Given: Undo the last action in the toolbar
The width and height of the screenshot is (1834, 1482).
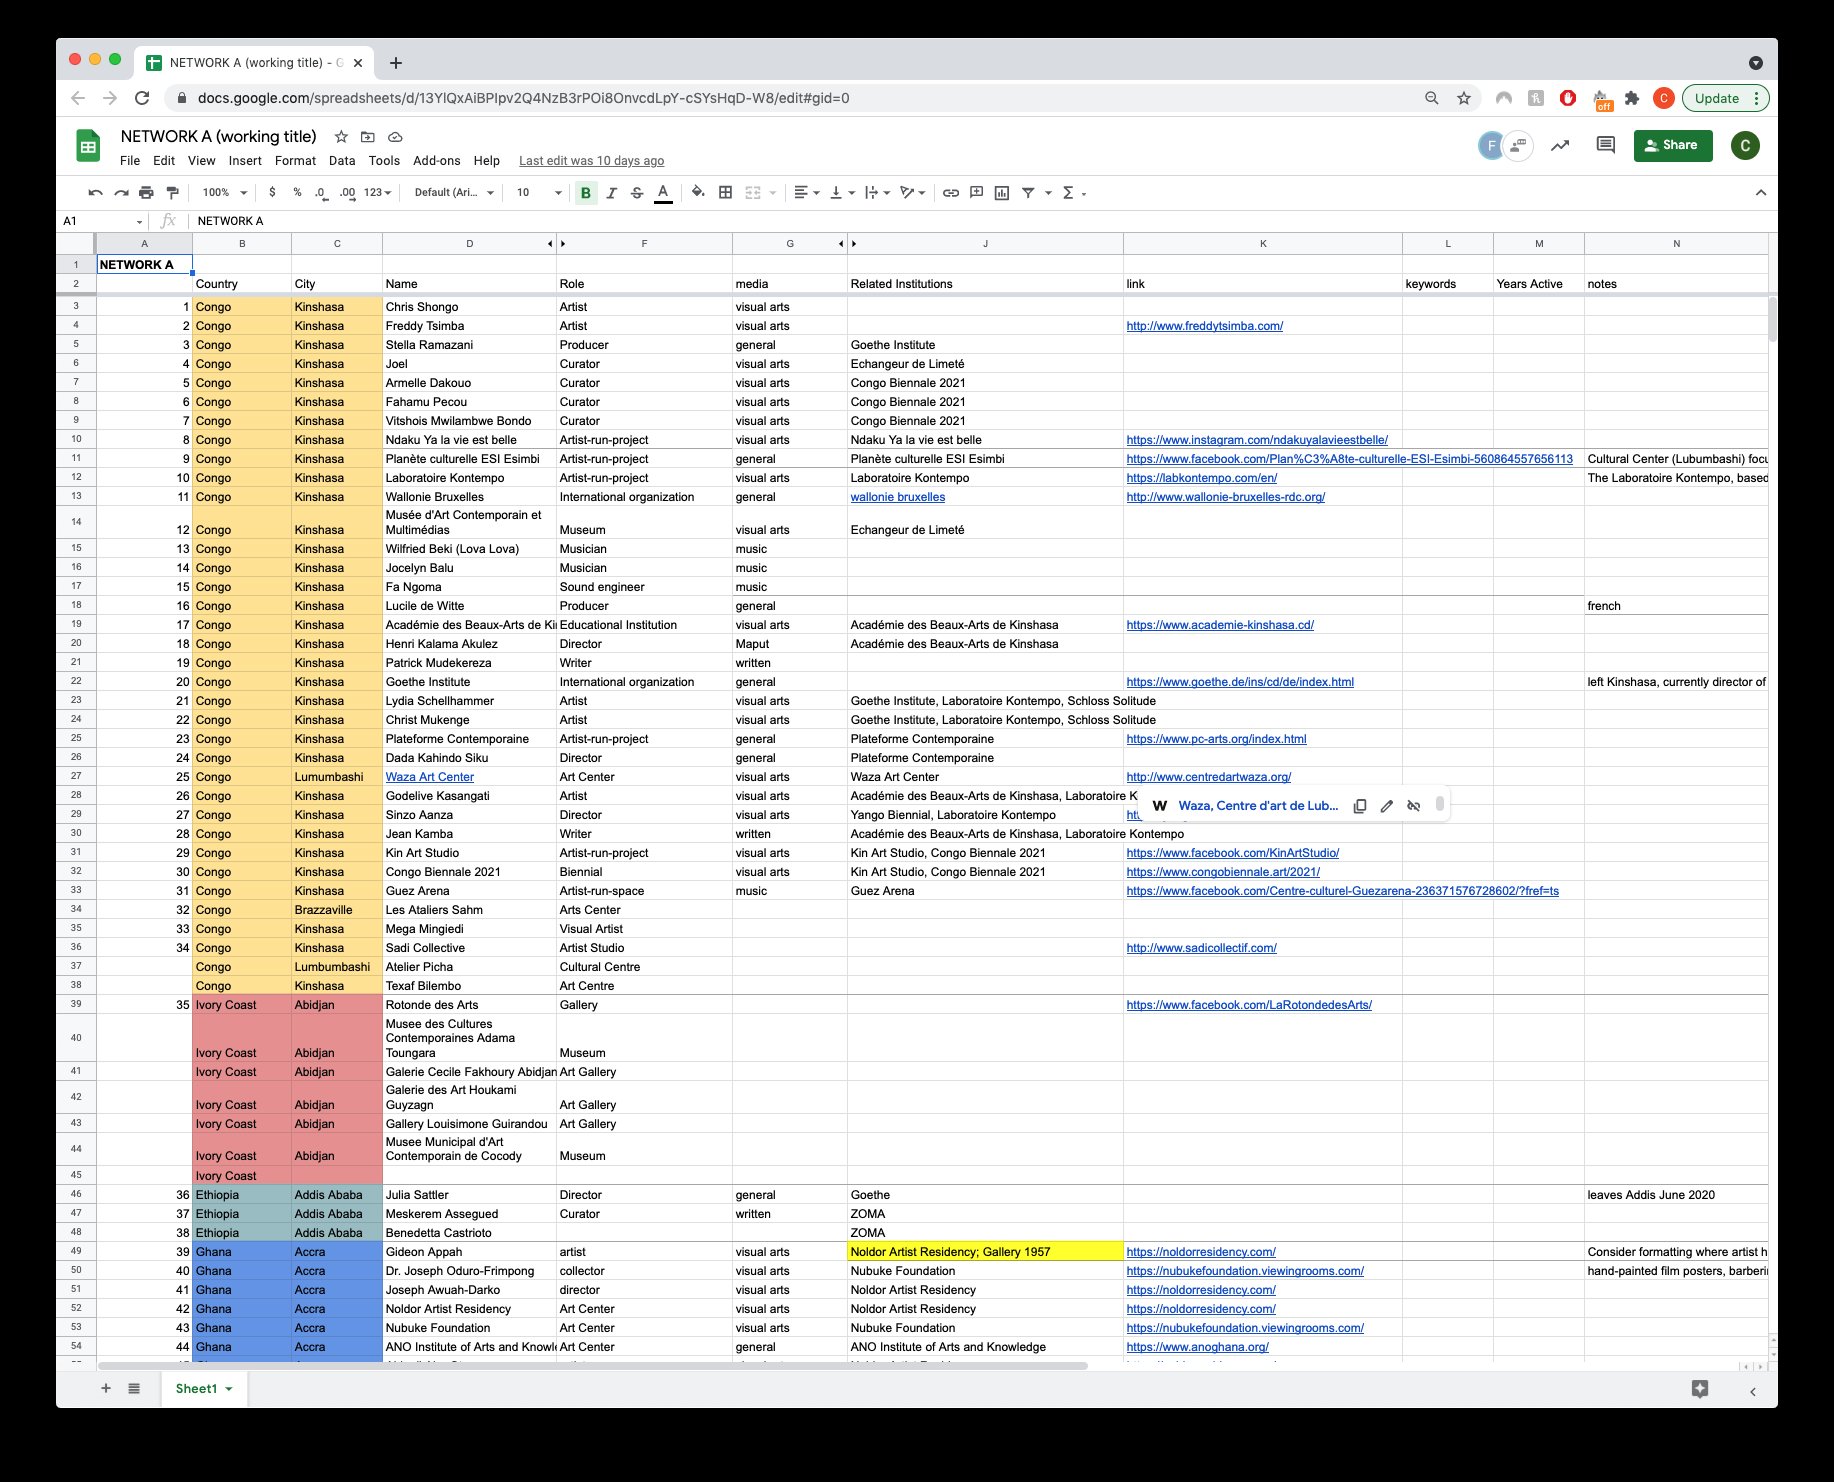Looking at the screenshot, I should (95, 193).
